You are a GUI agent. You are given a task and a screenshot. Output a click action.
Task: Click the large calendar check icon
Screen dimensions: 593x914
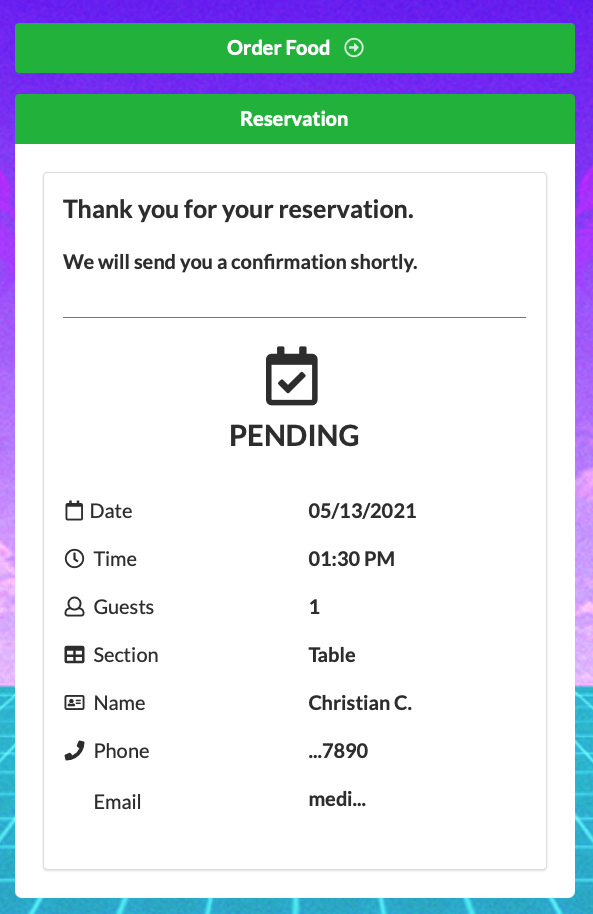[x=292, y=376]
